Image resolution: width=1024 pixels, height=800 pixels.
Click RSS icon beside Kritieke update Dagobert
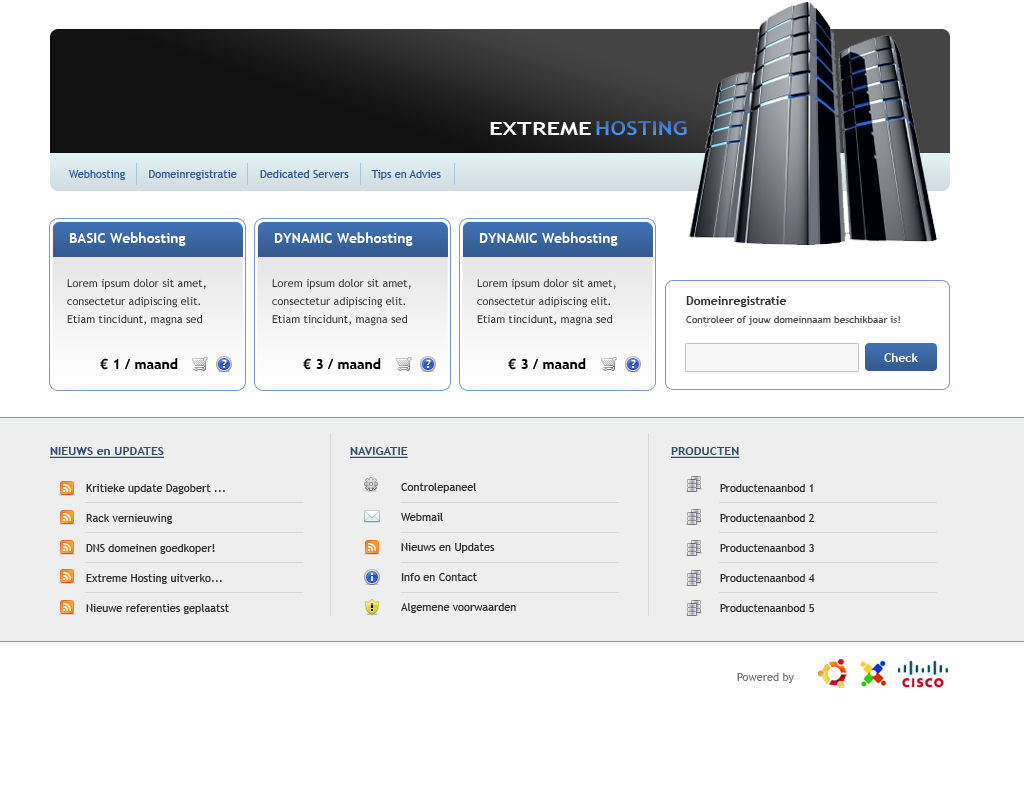pyautogui.click(x=67, y=487)
